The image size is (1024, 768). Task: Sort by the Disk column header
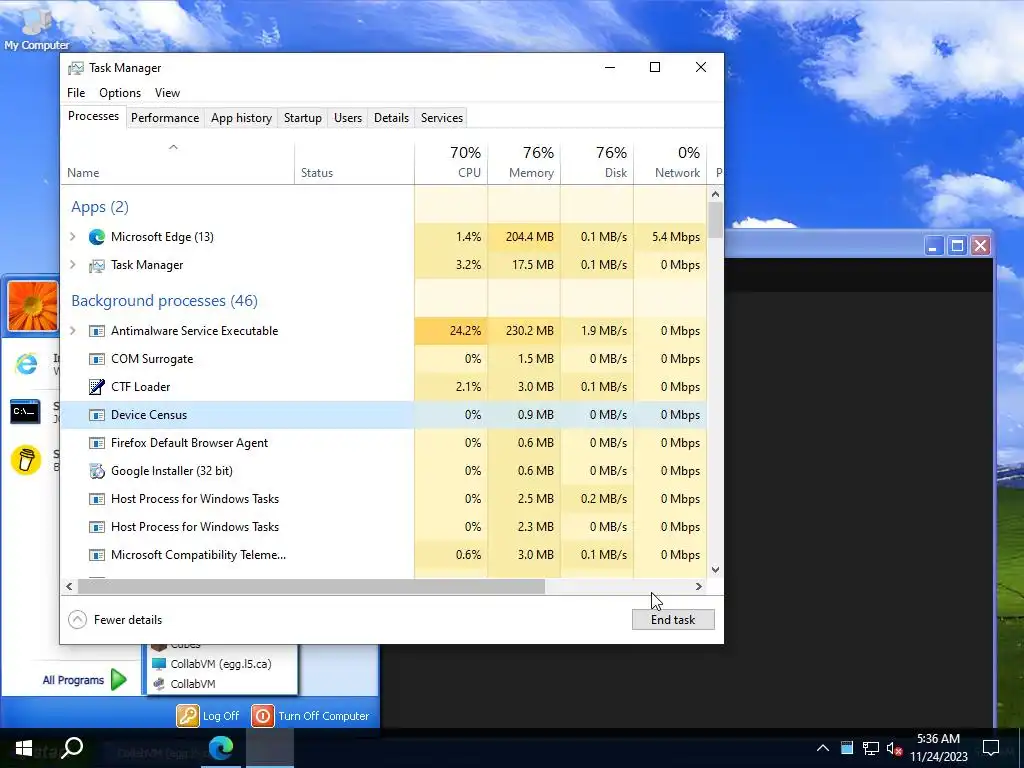click(x=597, y=163)
